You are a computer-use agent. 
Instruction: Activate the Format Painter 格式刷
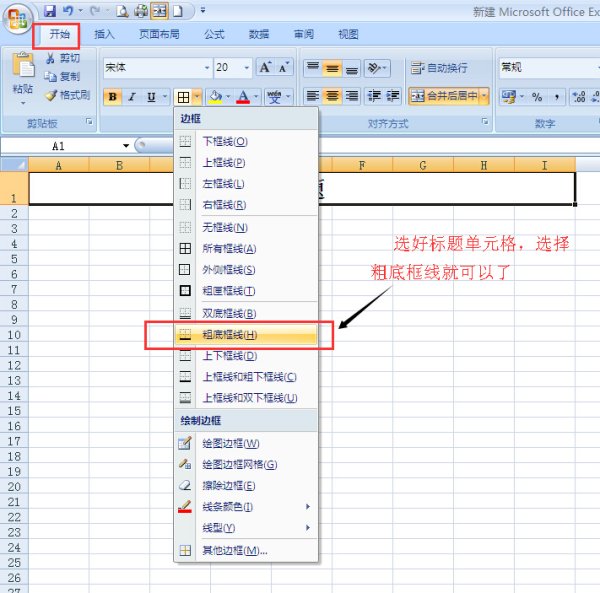click(x=67, y=95)
